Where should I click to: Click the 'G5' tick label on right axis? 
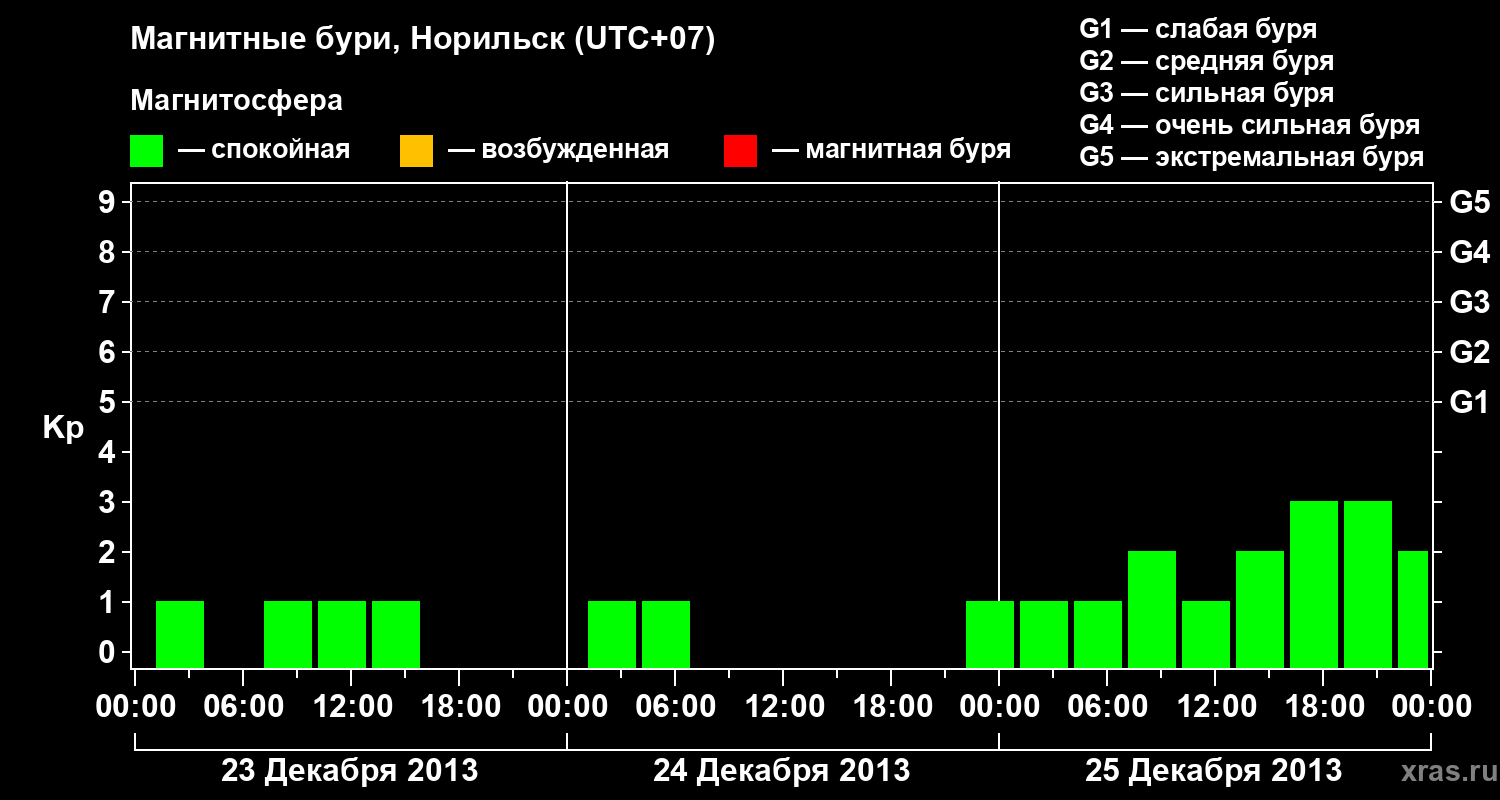click(1469, 202)
